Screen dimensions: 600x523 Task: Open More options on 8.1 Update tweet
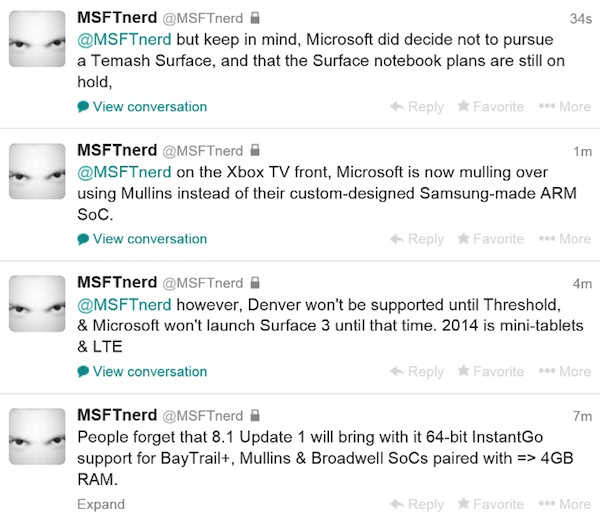[x=565, y=504]
